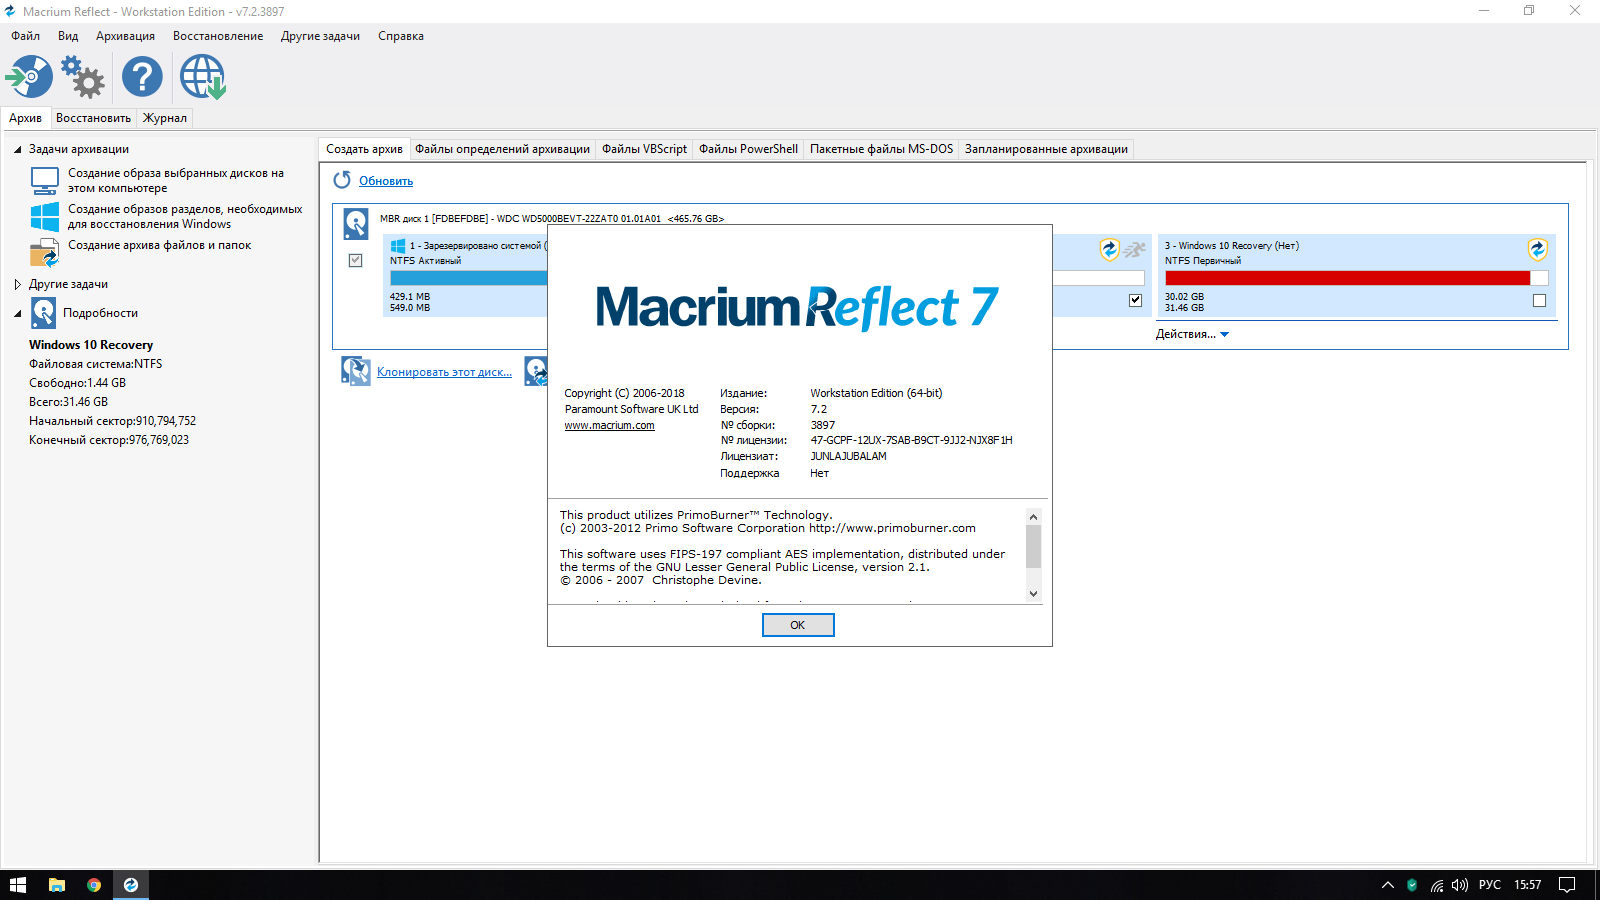The image size is (1600, 900).
Task: Click the refresh icon next to Обновить
Action: [x=342, y=180]
